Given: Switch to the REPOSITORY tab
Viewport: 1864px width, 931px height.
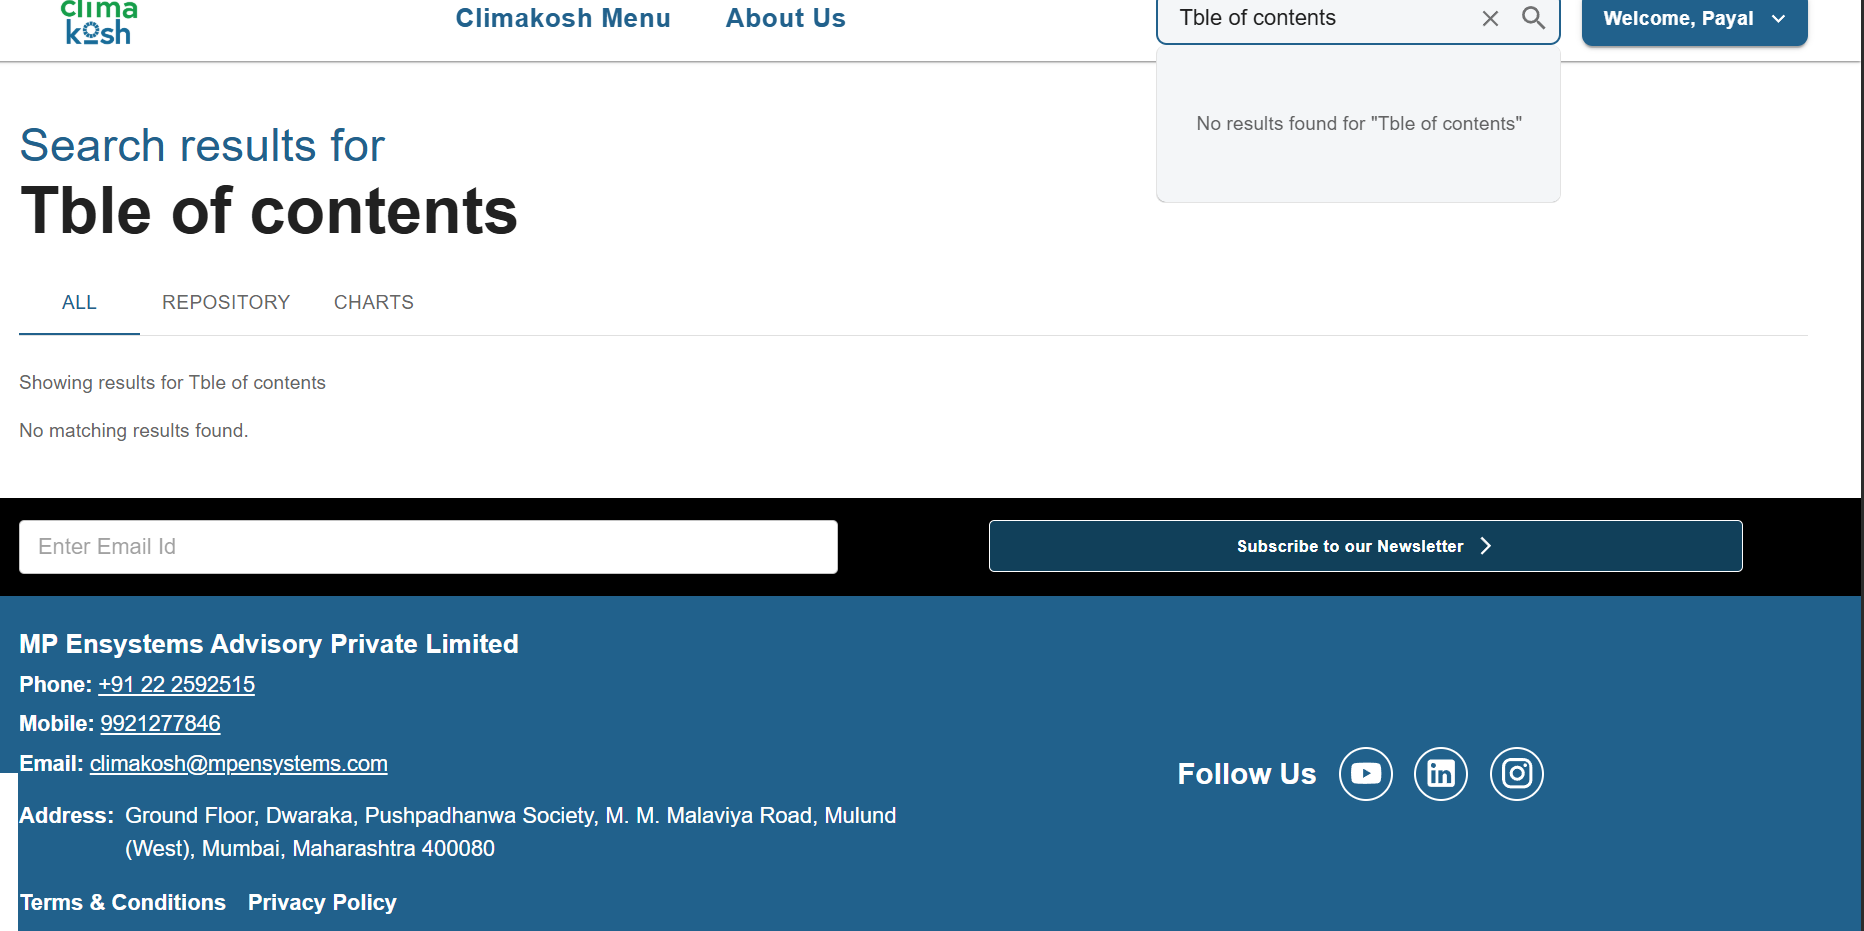Looking at the screenshot, I should point(226,302).
